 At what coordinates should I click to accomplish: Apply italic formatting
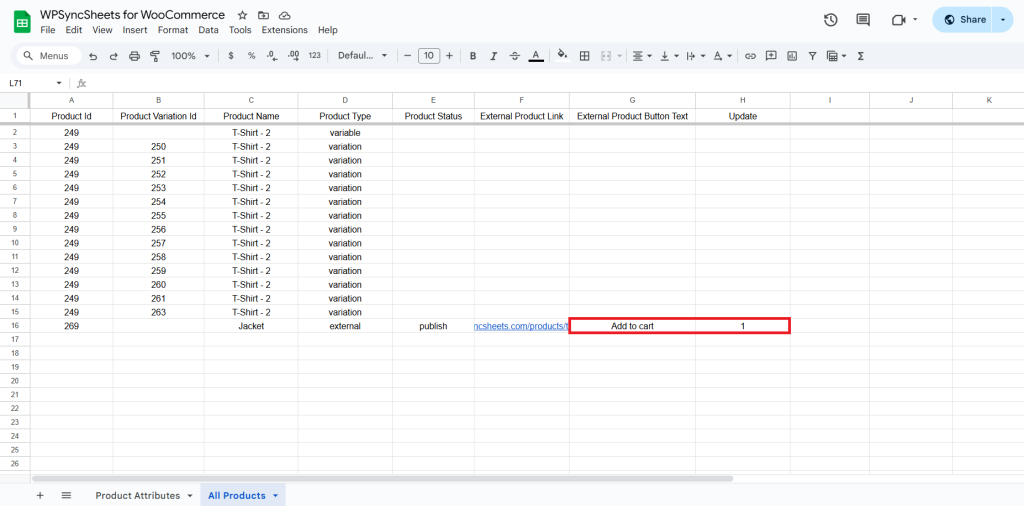click(x=494, y=56)
